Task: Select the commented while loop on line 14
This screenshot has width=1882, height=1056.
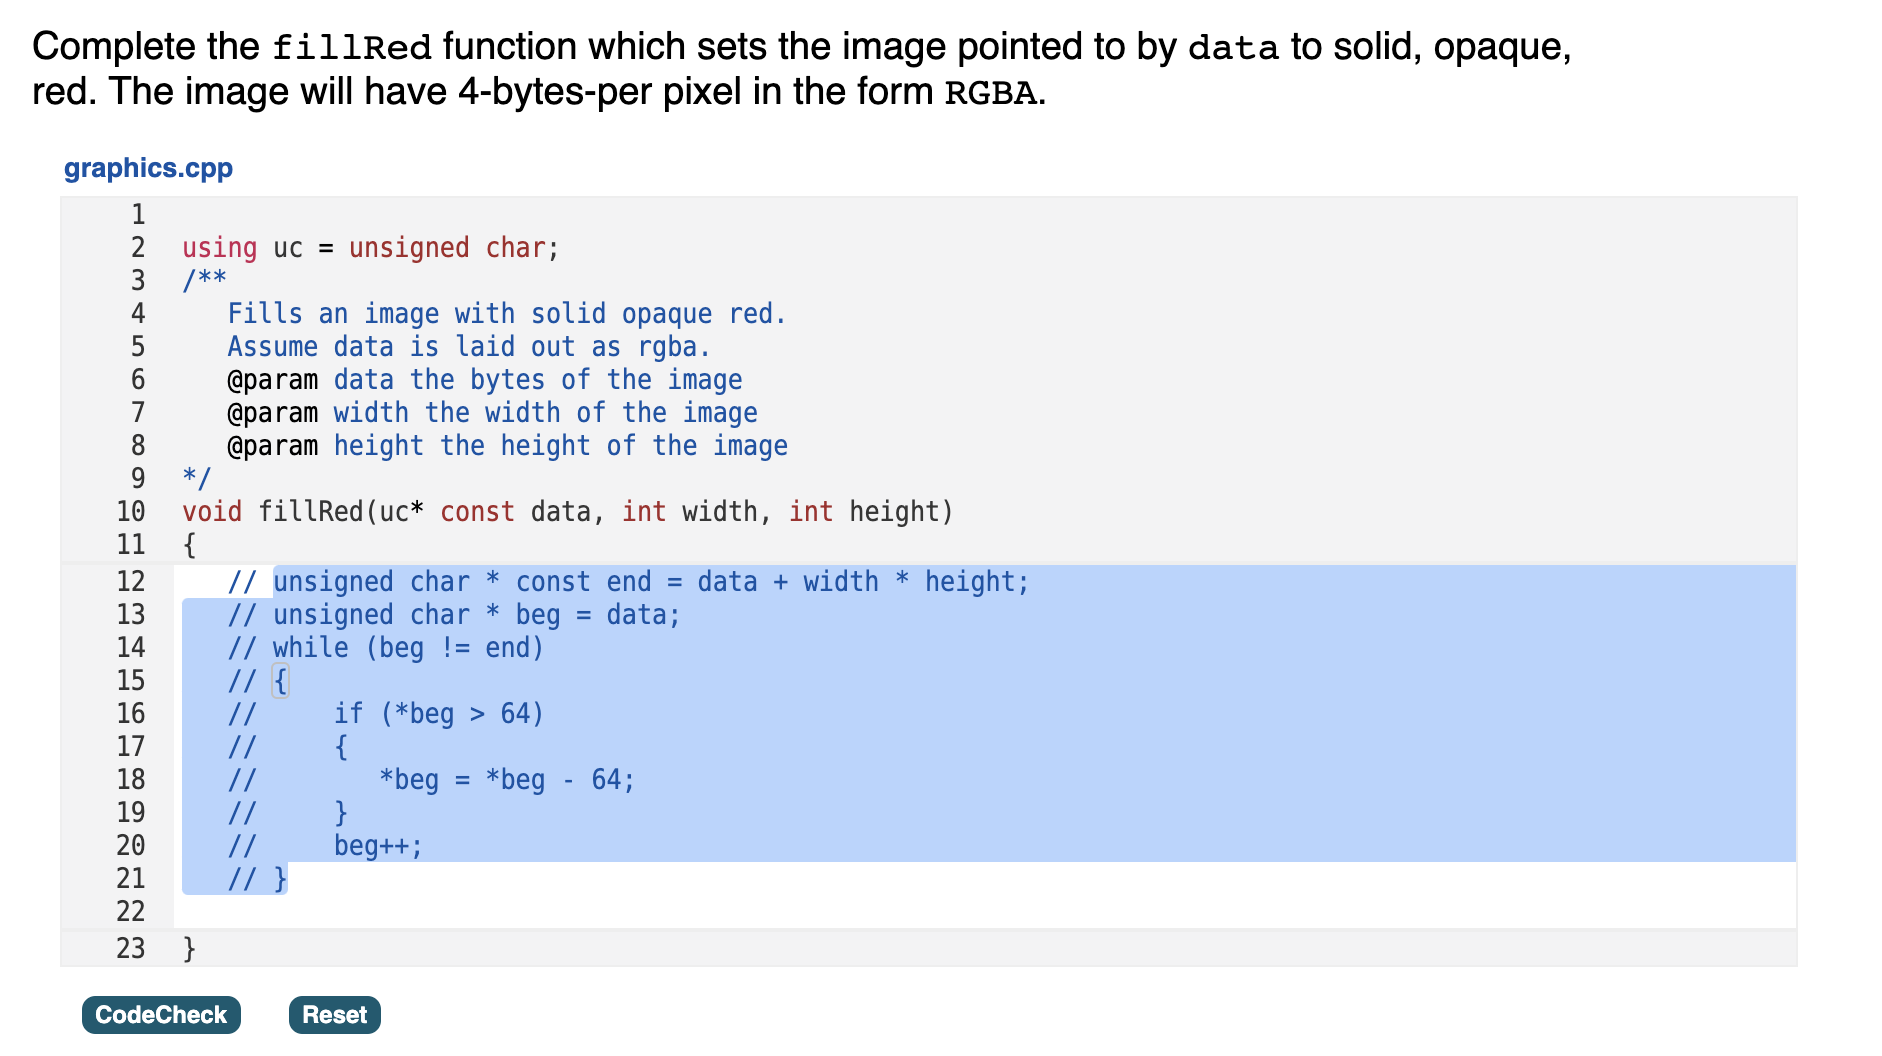Action: tap(388, 647)
